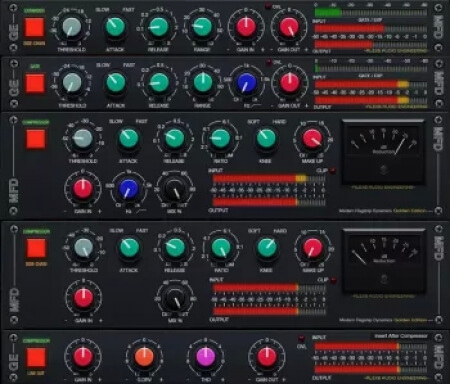The height and width of the screenshot is (384, 450).
Task: Click the Range knob on the Expander unit
Action: pyautogui.click(x=202, y=27)
